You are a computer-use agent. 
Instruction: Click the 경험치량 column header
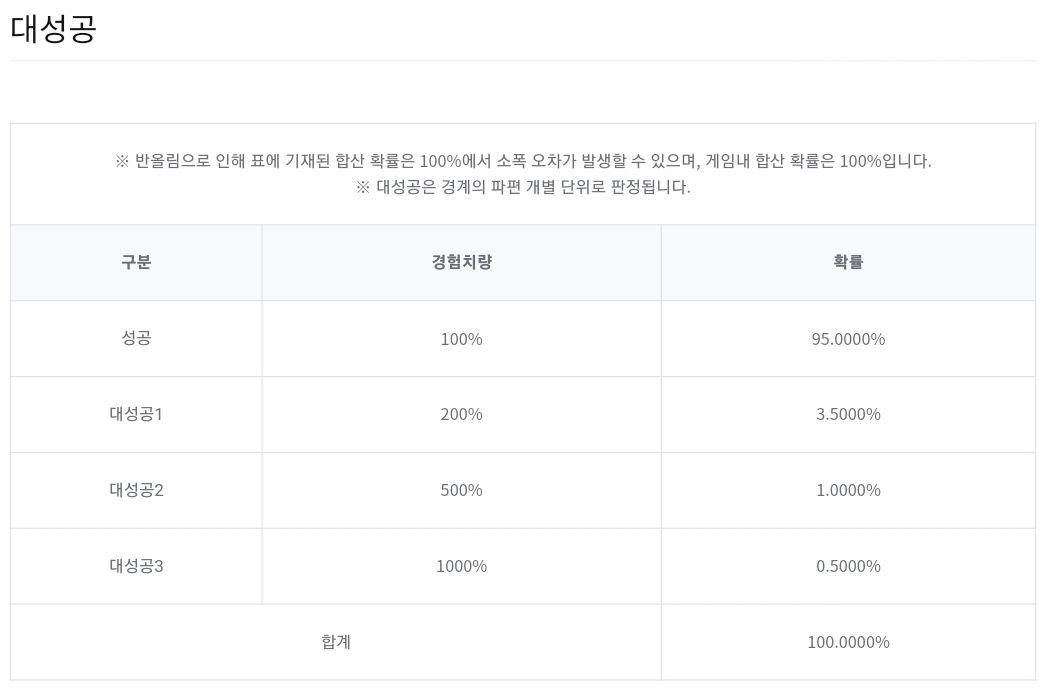tap(461, 262)
